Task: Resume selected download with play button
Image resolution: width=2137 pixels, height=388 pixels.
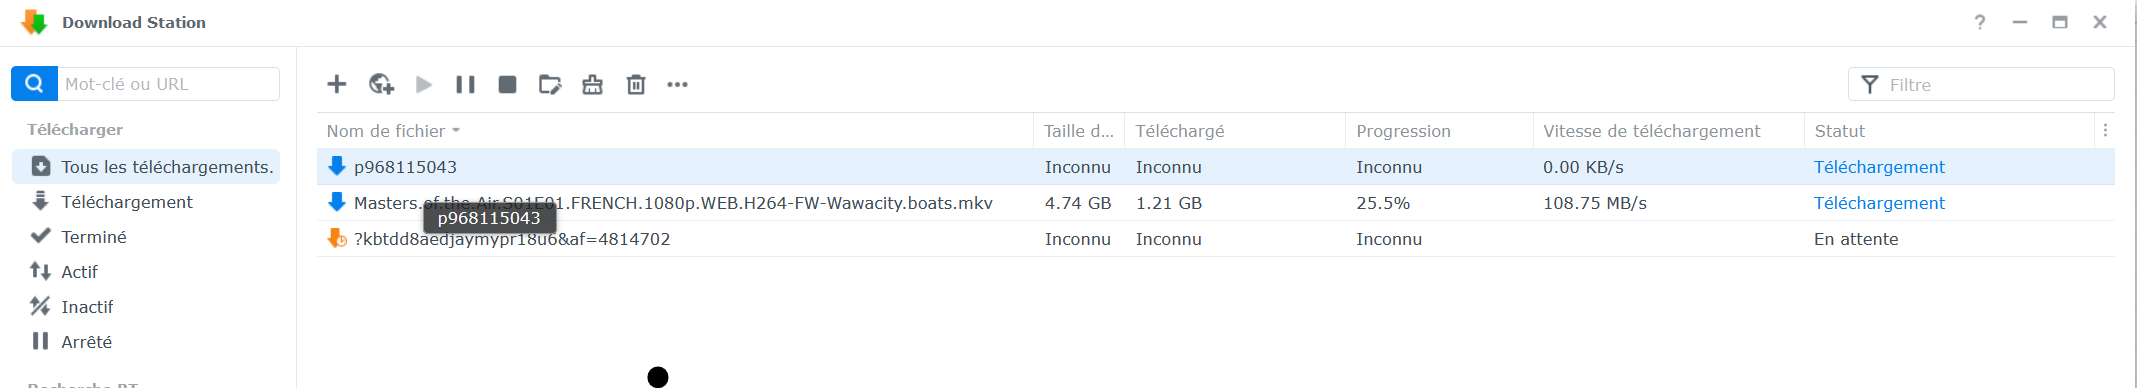Action: (424, 84)
